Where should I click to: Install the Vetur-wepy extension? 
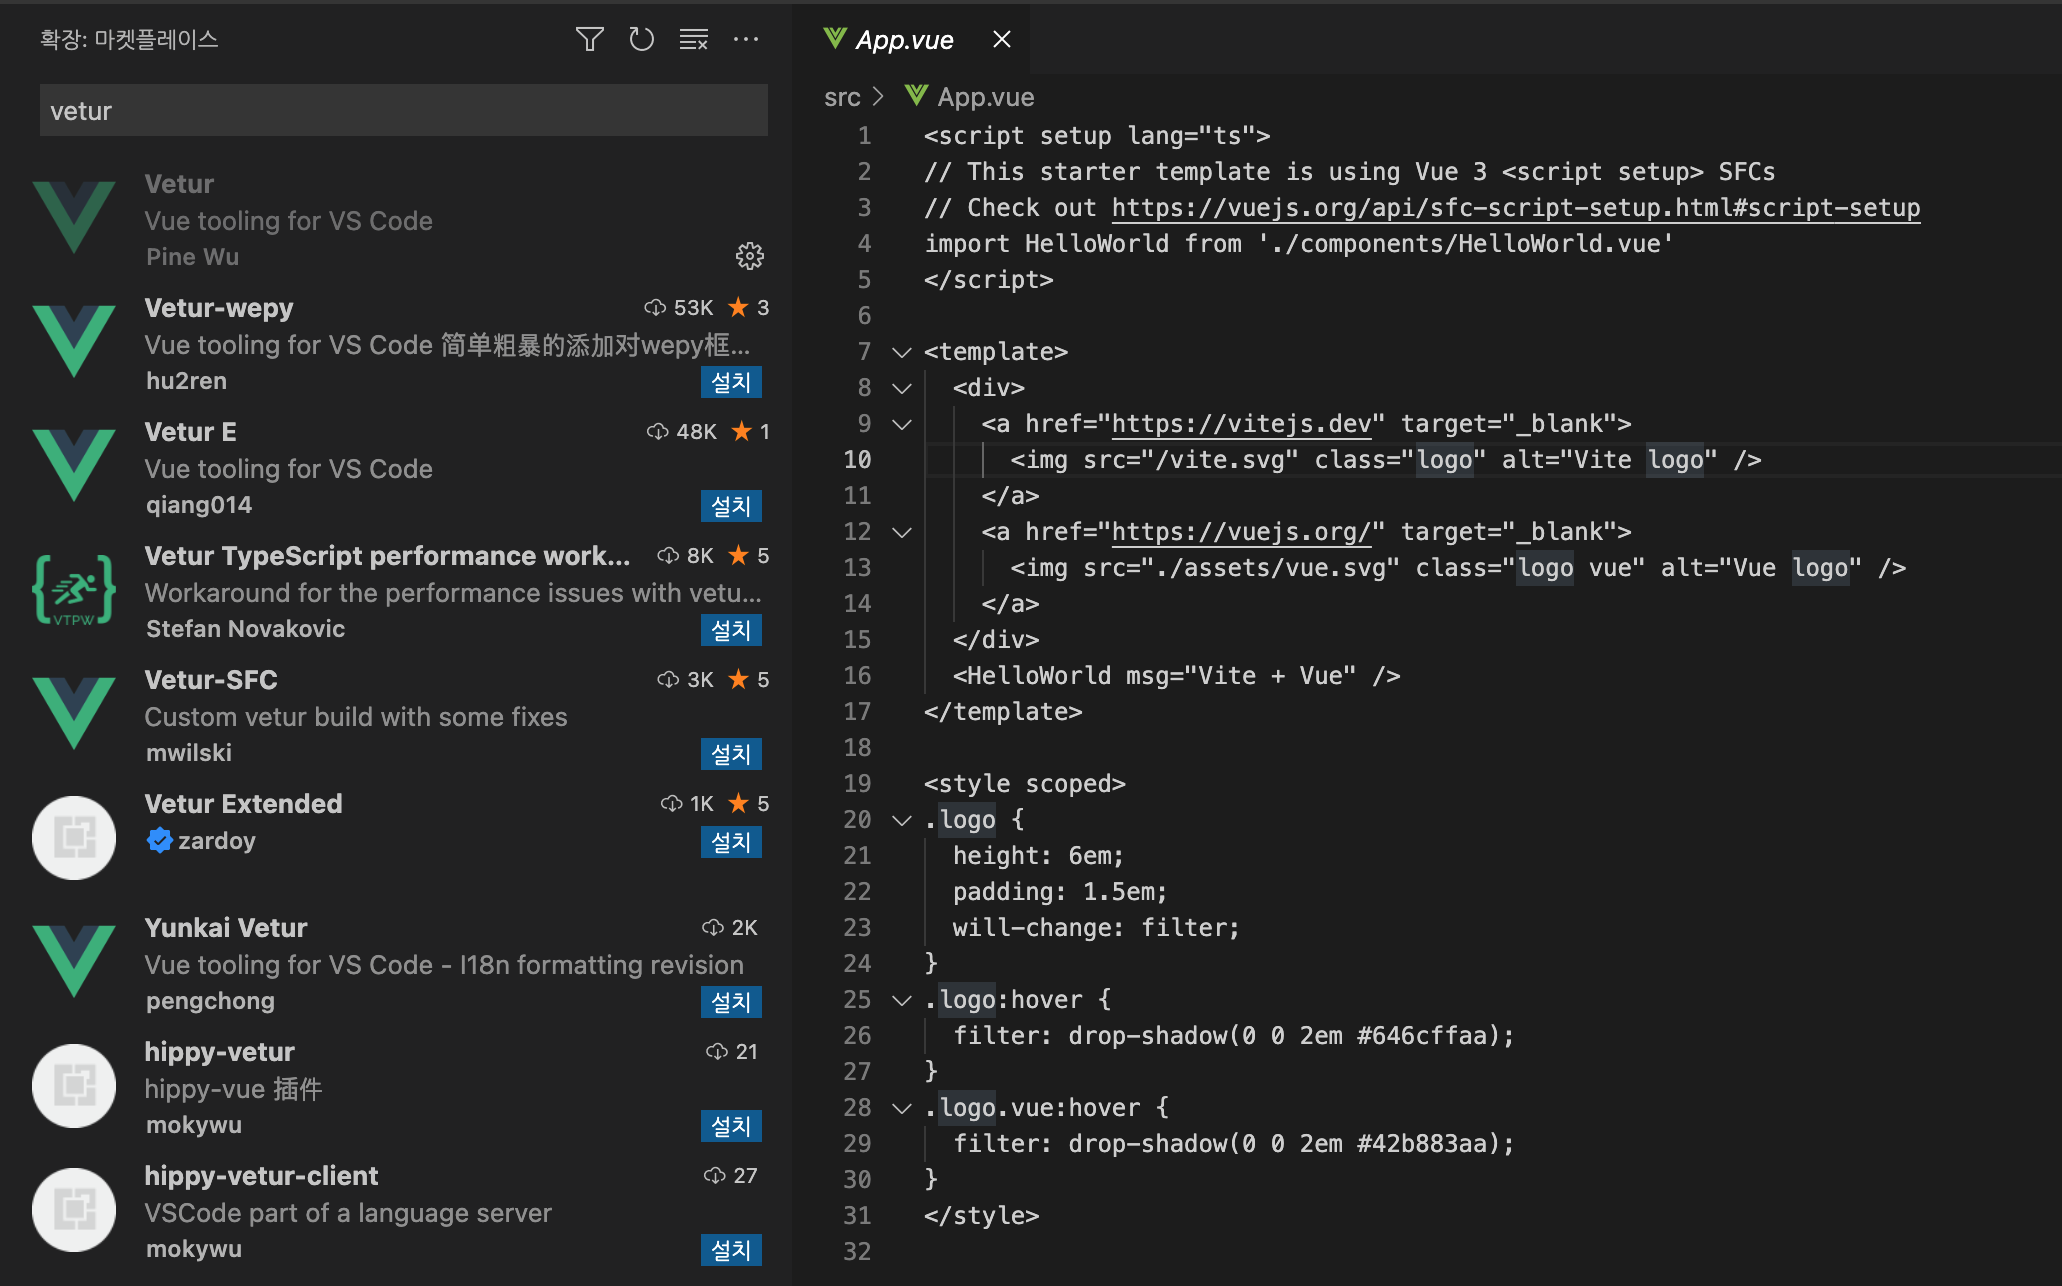click(730, 382)
